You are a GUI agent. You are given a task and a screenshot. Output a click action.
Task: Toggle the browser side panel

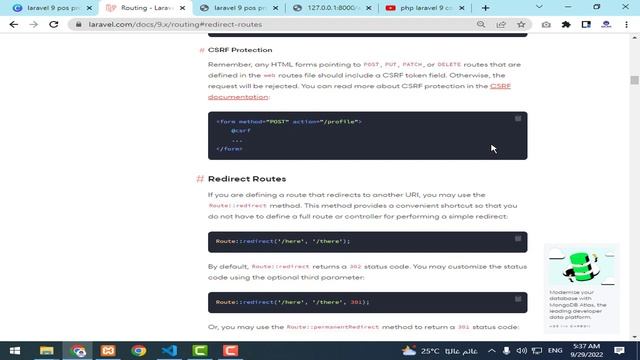tap(586, 24)
